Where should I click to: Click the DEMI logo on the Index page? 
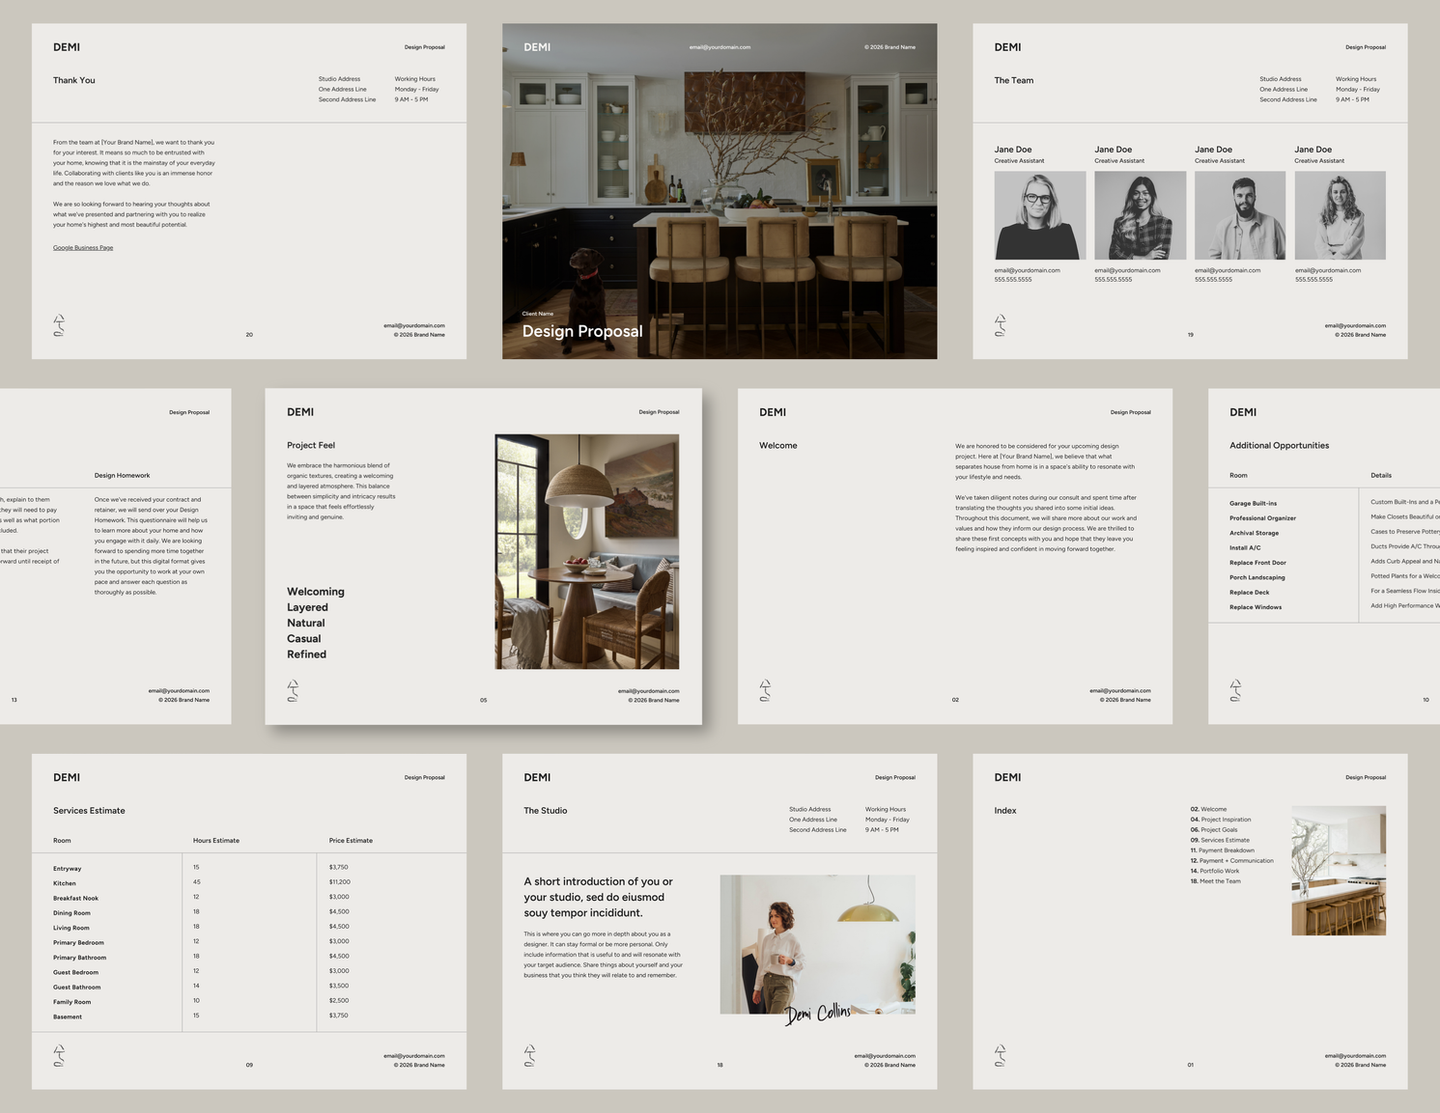(1007, 777)
